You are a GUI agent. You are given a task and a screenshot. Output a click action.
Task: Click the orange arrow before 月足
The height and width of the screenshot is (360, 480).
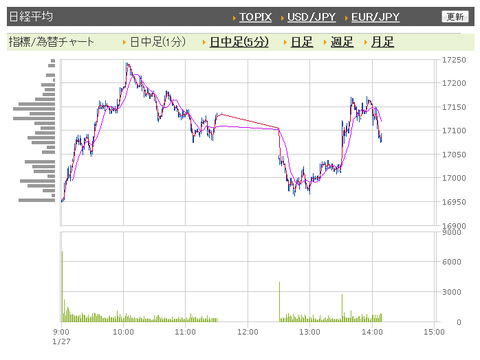click(366, 43)
